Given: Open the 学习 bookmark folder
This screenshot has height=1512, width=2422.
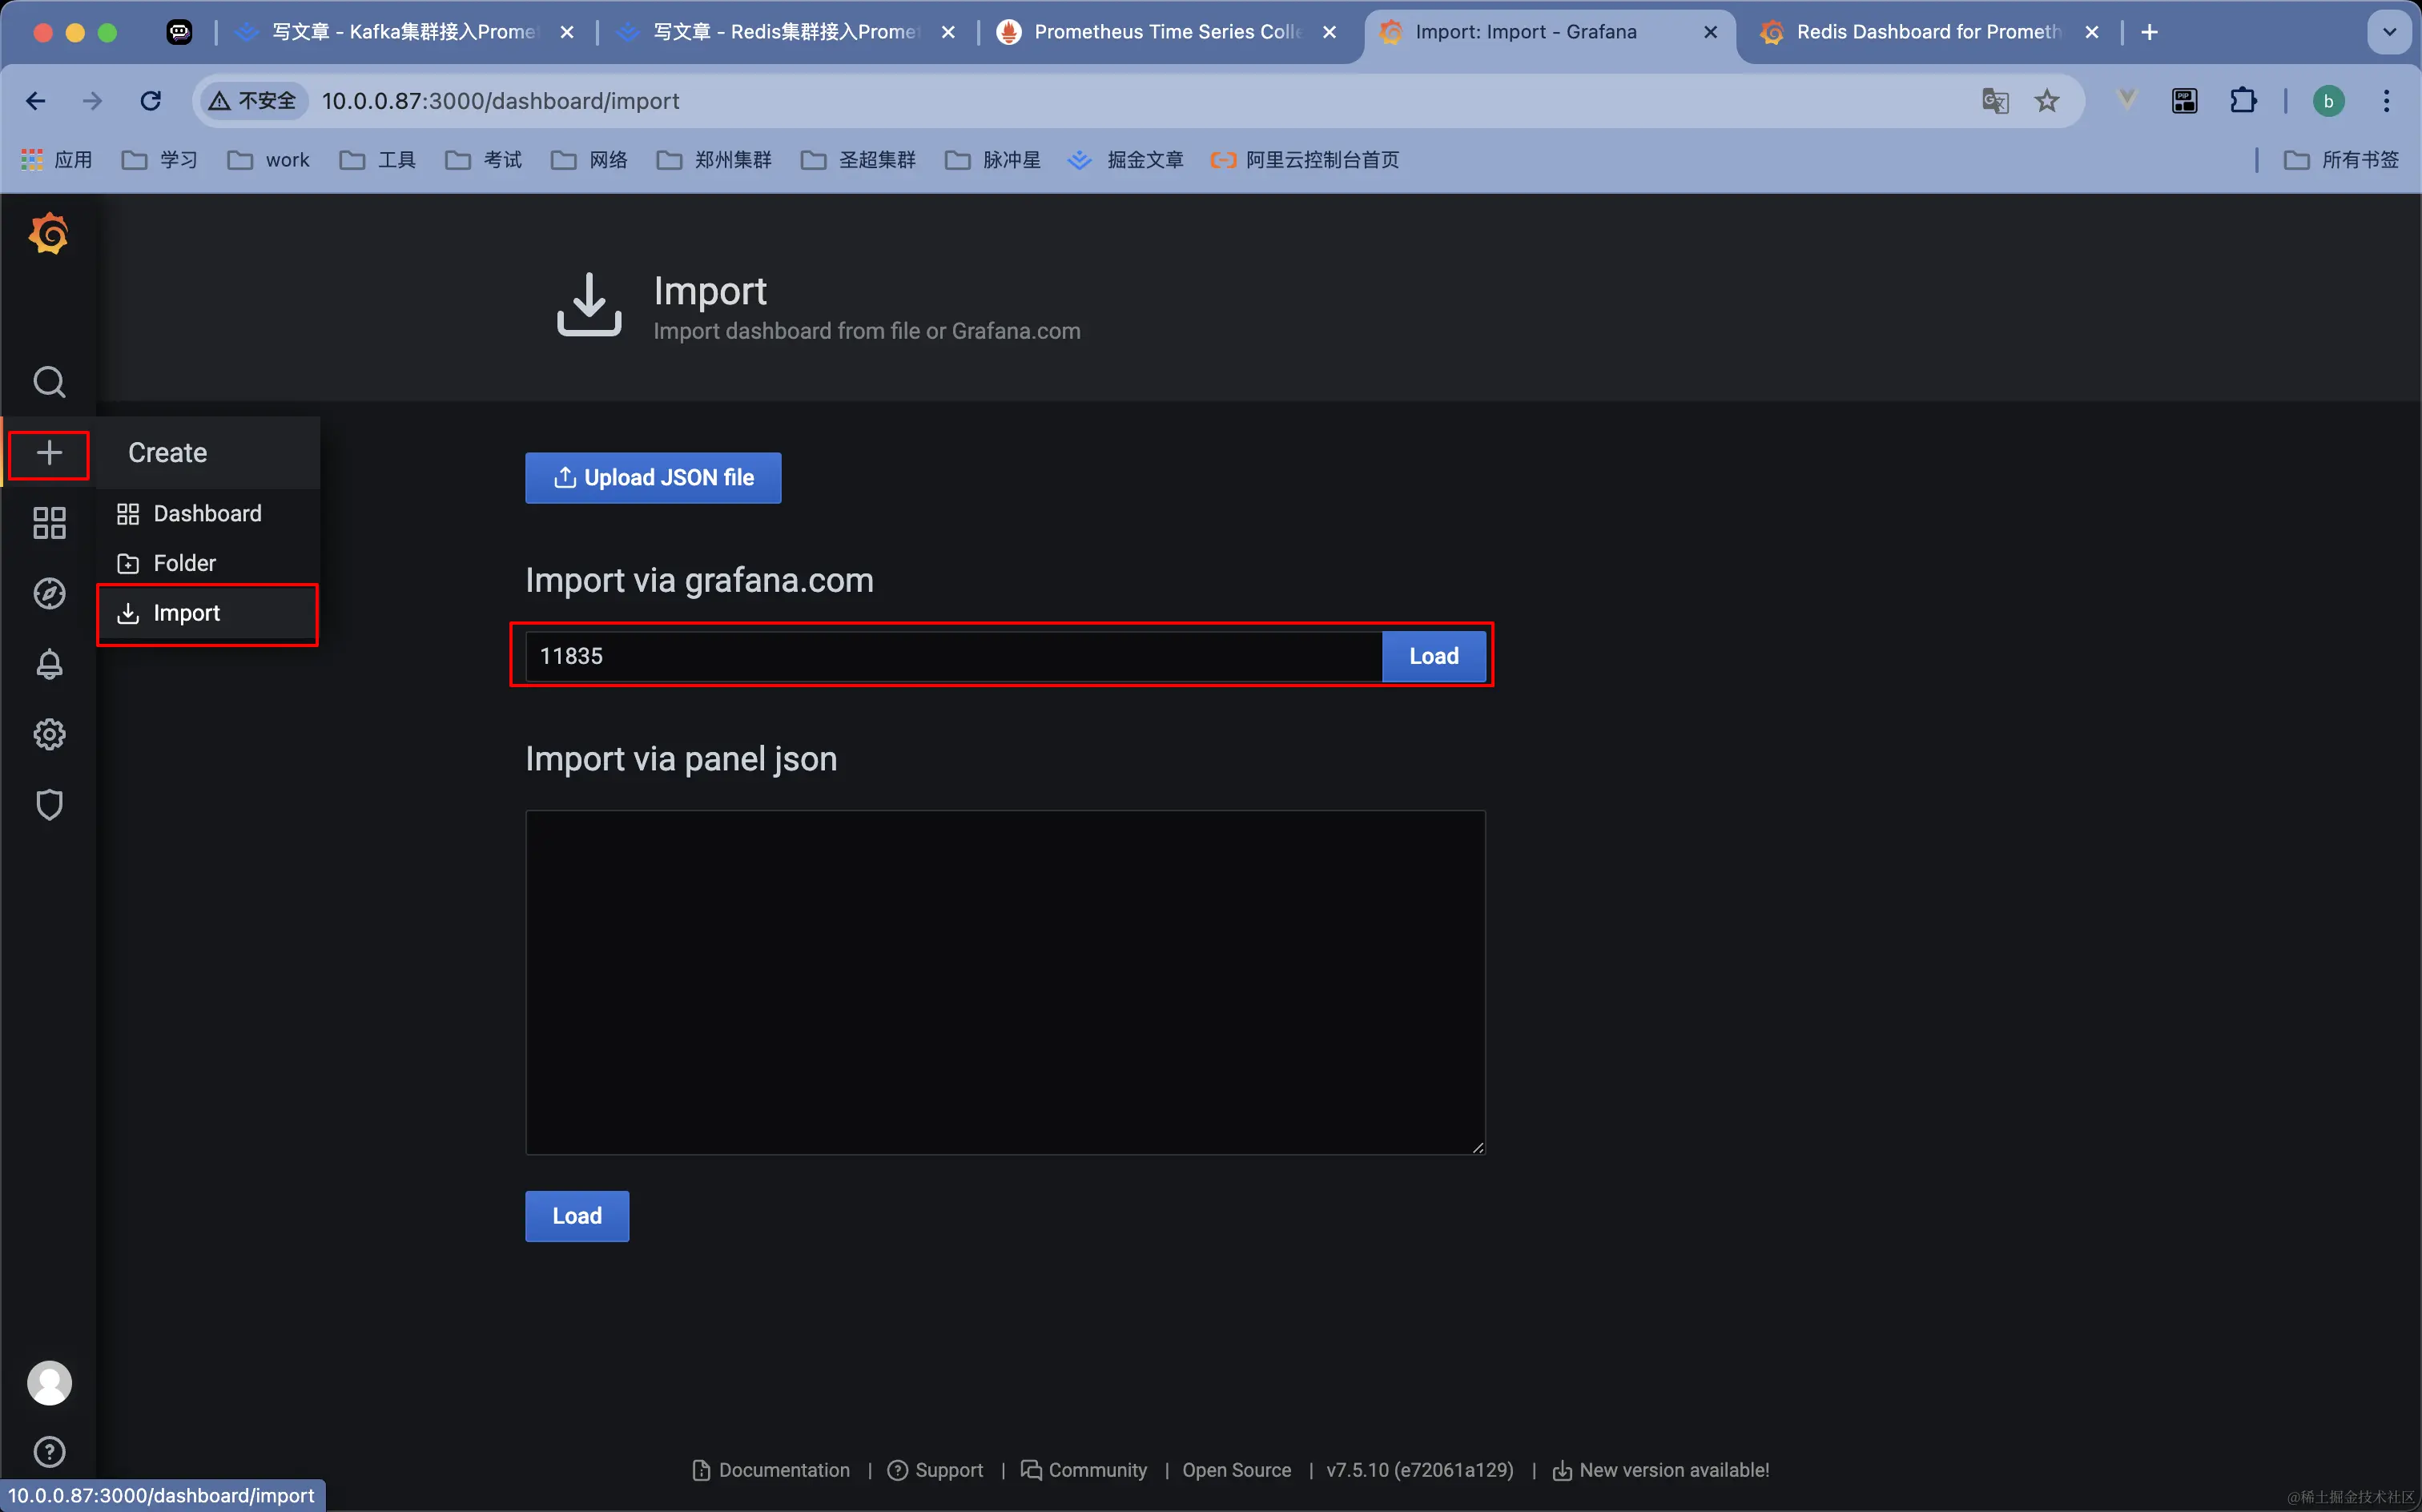Looking at the screenshot, I should point(160,160).
